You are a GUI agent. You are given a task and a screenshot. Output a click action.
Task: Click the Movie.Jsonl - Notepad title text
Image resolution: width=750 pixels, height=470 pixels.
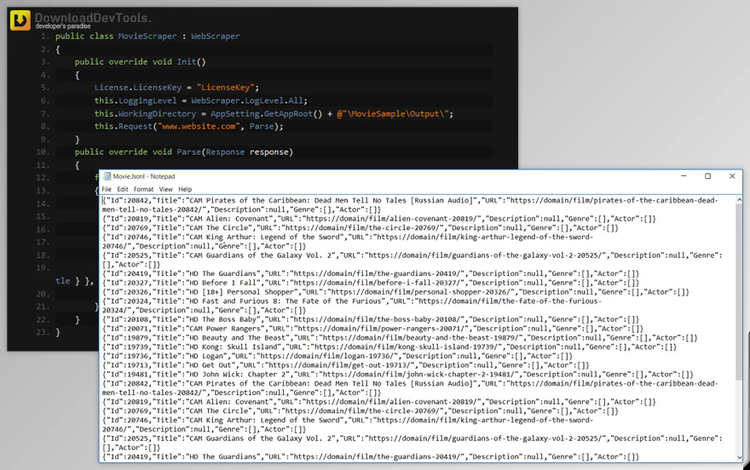point(144,176)
